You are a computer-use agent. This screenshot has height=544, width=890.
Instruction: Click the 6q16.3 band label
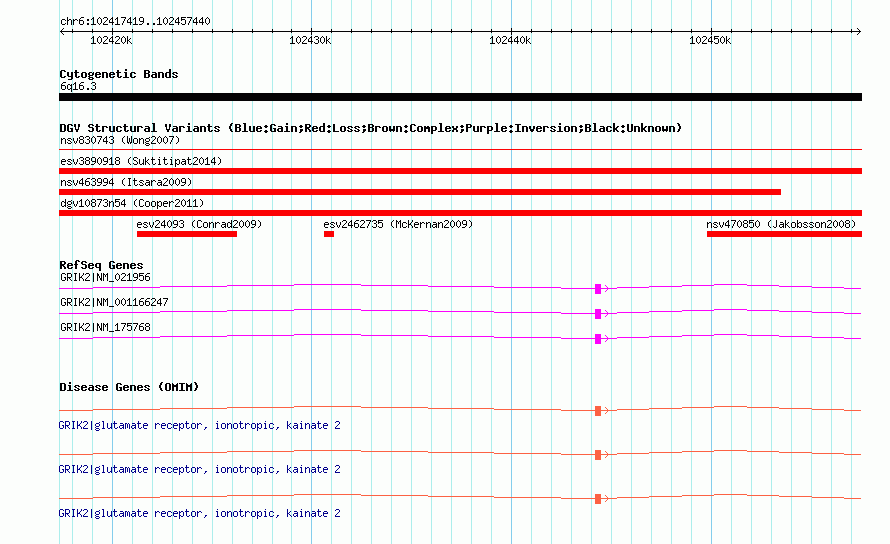coord(78,86)
